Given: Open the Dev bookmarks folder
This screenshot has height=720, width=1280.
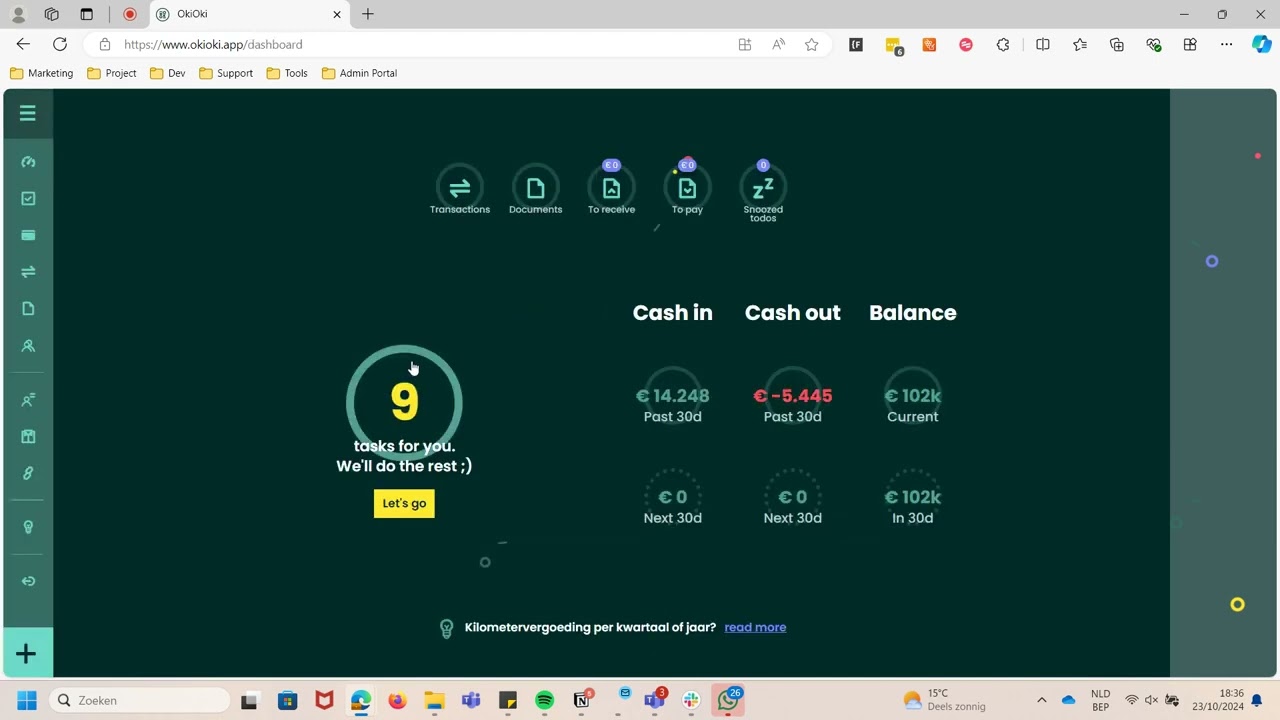Looking at the screenshot, I should pos(168,73).
